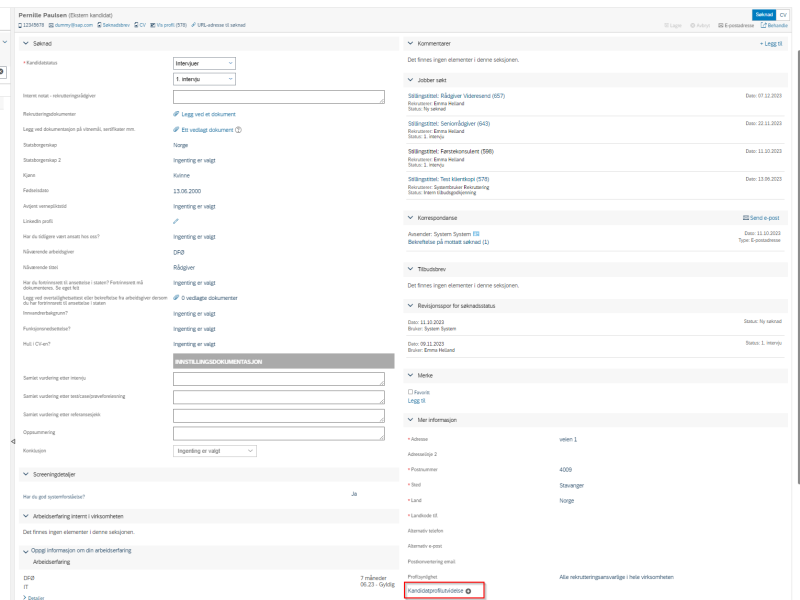Click help icon next to 'Ett vedlagt dokument'
Image resolution: width=800 pixels, height=600 pixels.
point(238,130)
